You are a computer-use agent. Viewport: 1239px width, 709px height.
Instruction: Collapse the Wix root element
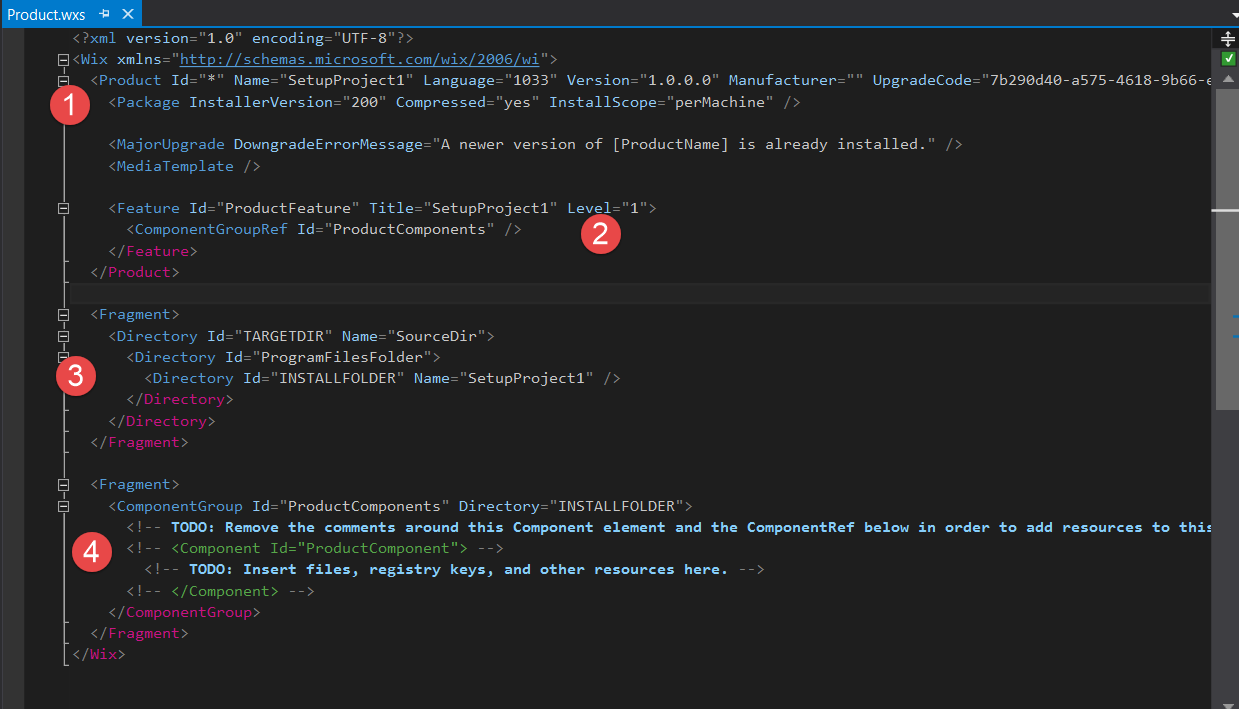(x=64, y=60)
